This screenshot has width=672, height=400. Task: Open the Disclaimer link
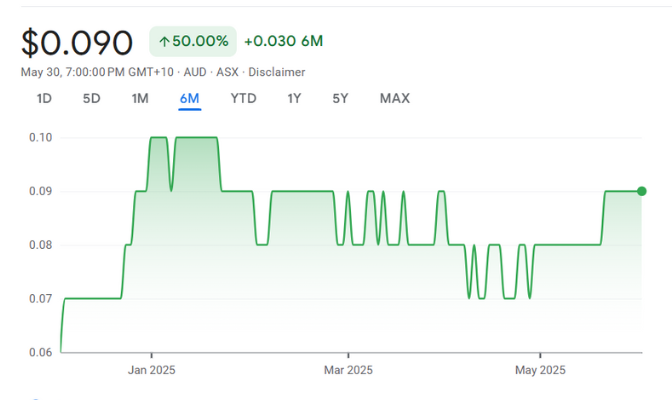point(277,72)
